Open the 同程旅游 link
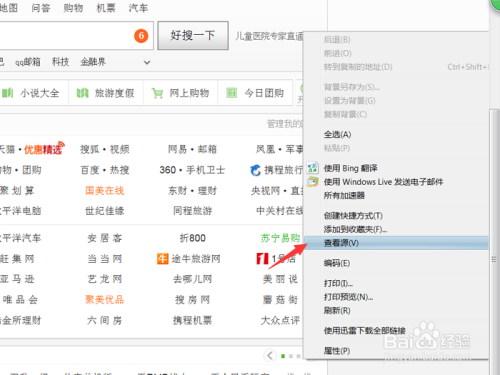 point(192,211)
